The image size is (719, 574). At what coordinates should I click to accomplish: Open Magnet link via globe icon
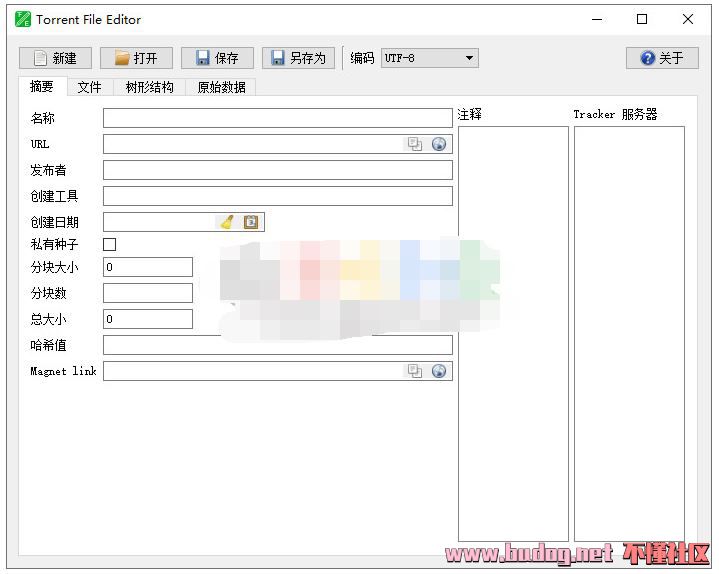pos(439,371)
